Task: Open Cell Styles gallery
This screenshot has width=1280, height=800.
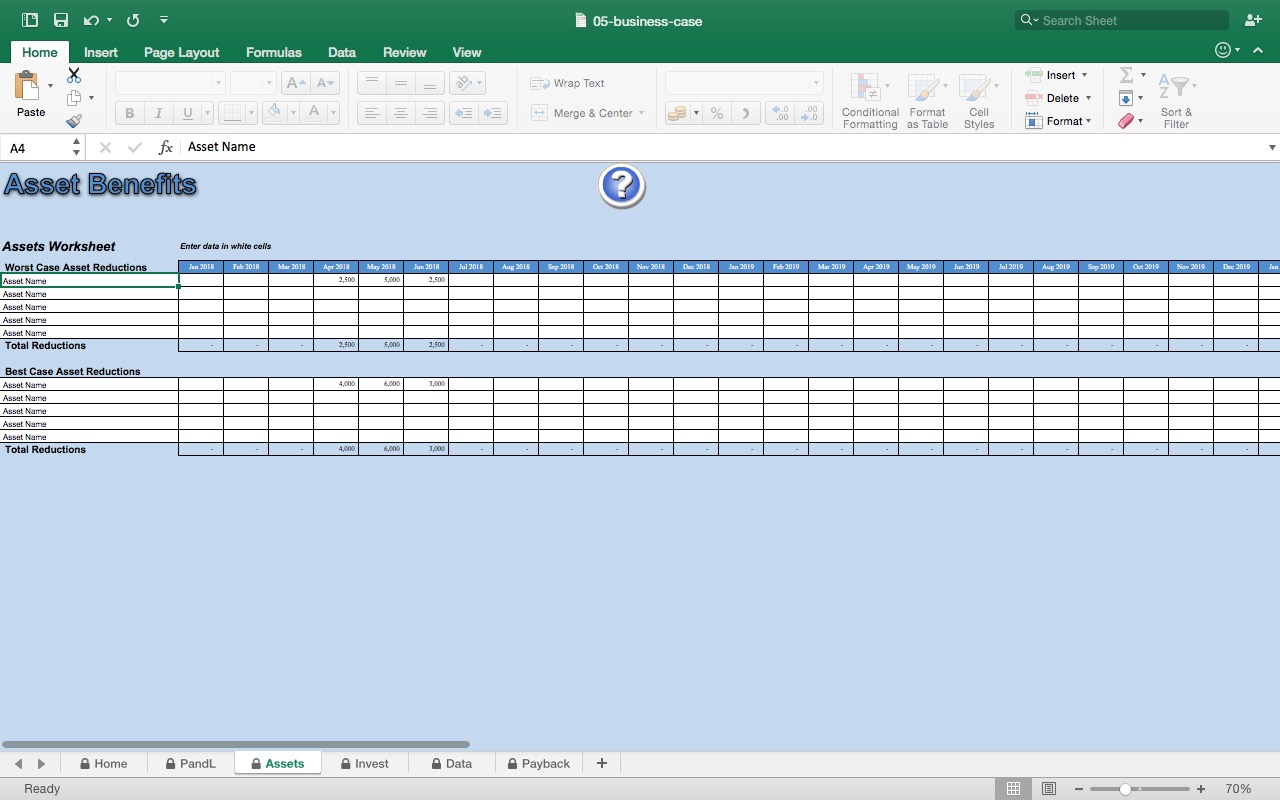Action: point(979,101)
